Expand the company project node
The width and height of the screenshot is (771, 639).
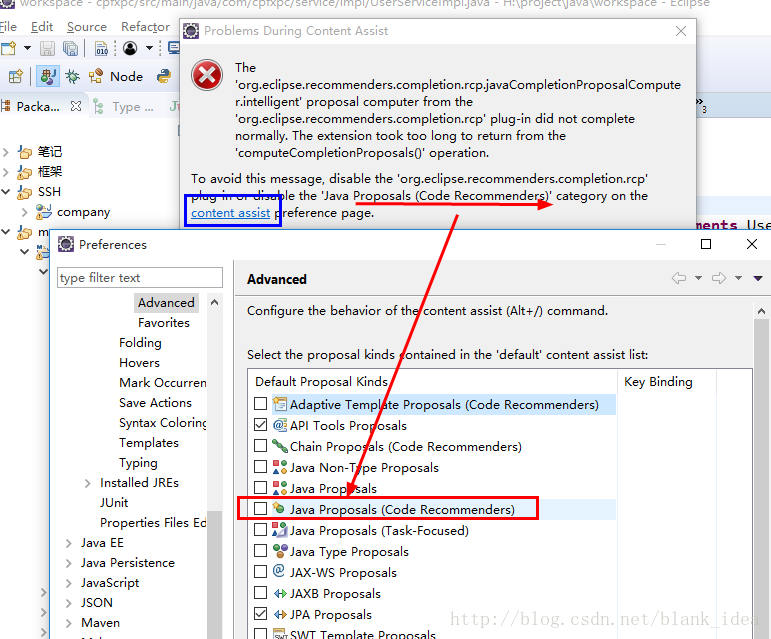click(x=25, y=212)
